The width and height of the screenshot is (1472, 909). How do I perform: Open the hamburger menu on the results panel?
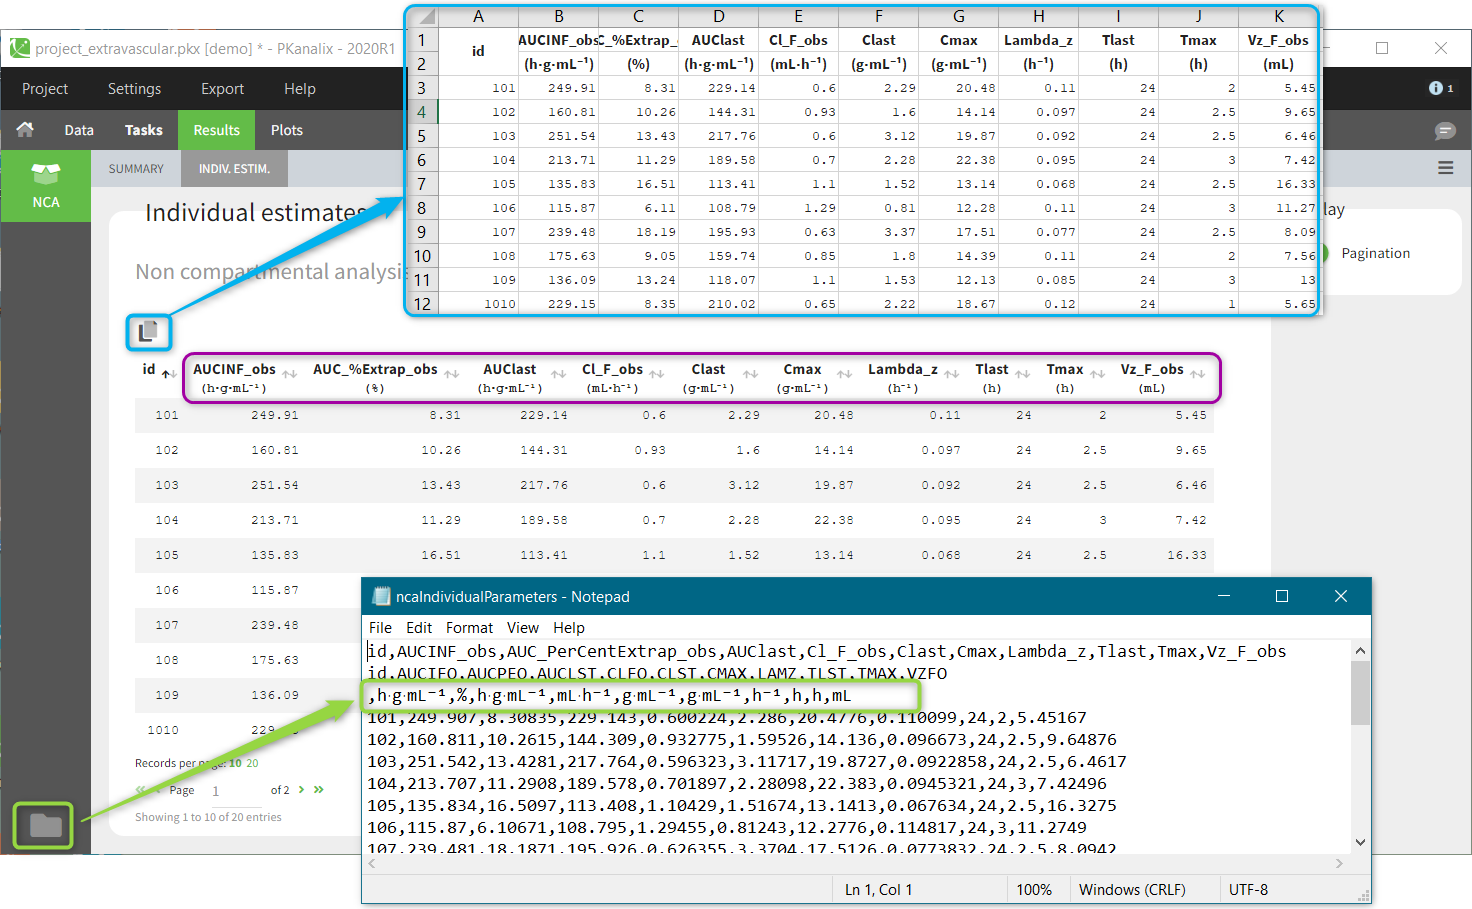pos(1445,168)
